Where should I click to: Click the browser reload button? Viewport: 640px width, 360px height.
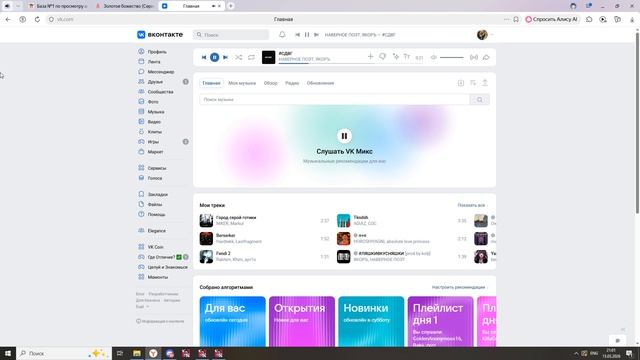[x=37, y=19]
